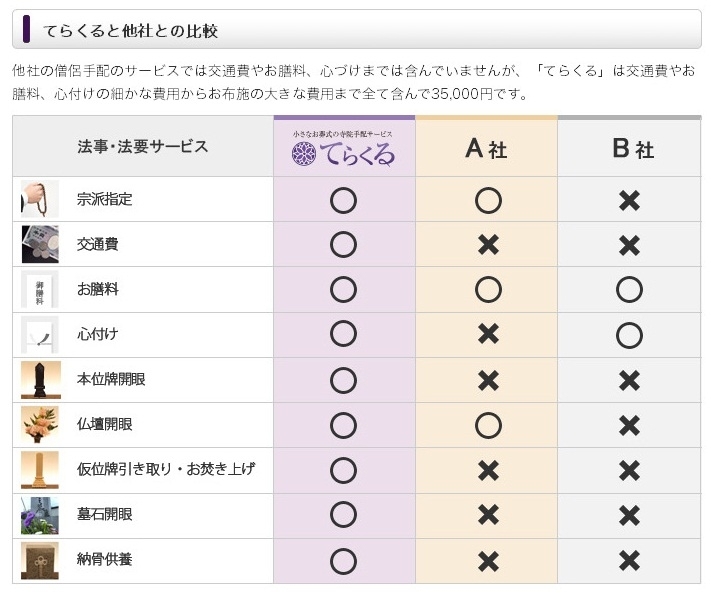Click the money thumbnail beside 交通費
The image size is (711, 593).
click(x=40, y=244)
